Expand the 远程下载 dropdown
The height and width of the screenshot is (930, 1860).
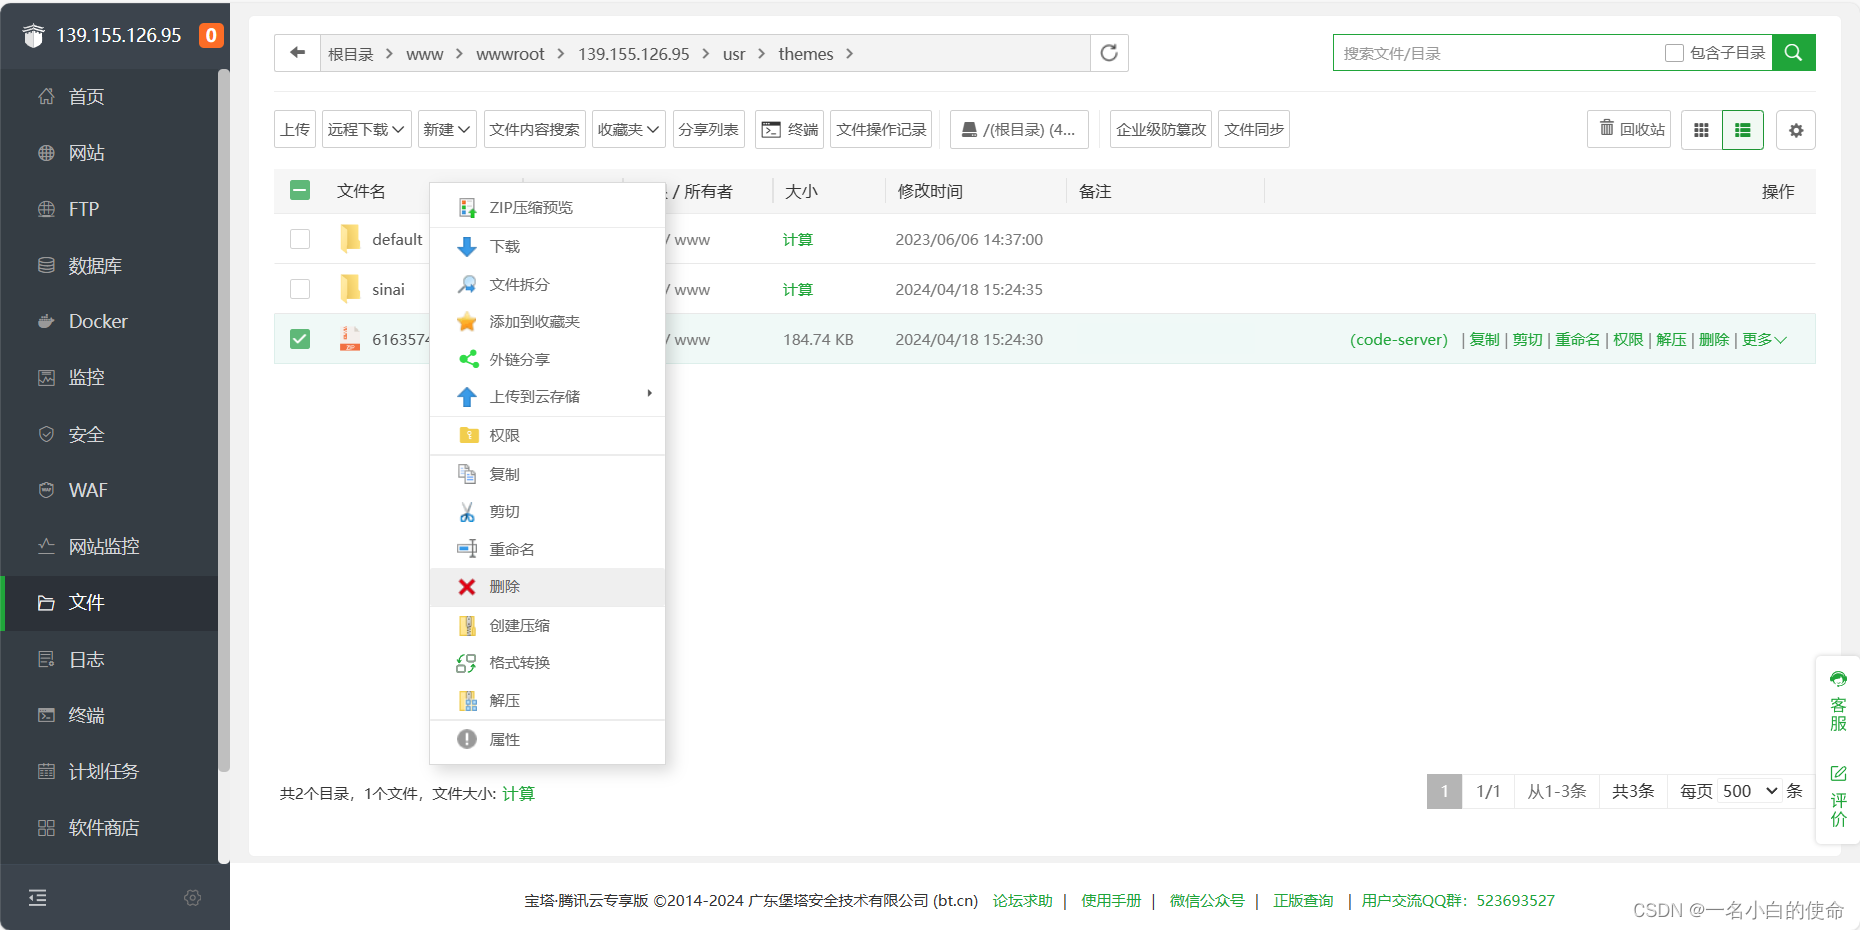tap(367, 129)
